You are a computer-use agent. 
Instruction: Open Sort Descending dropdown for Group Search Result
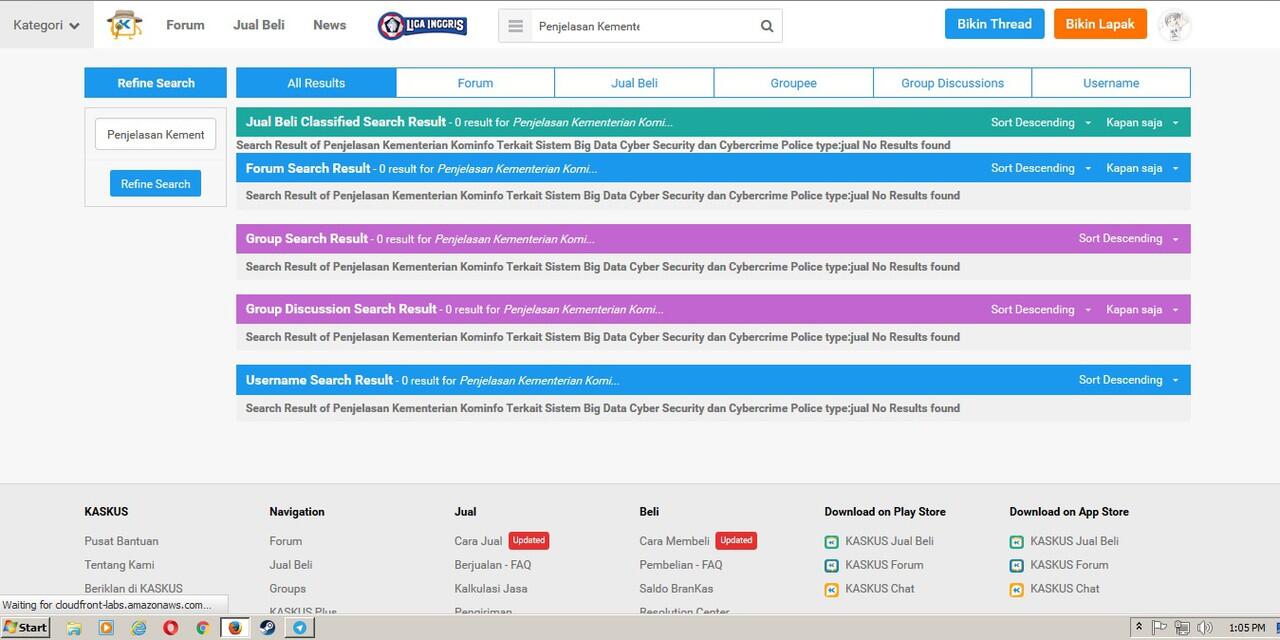(x=1129, y=238)
